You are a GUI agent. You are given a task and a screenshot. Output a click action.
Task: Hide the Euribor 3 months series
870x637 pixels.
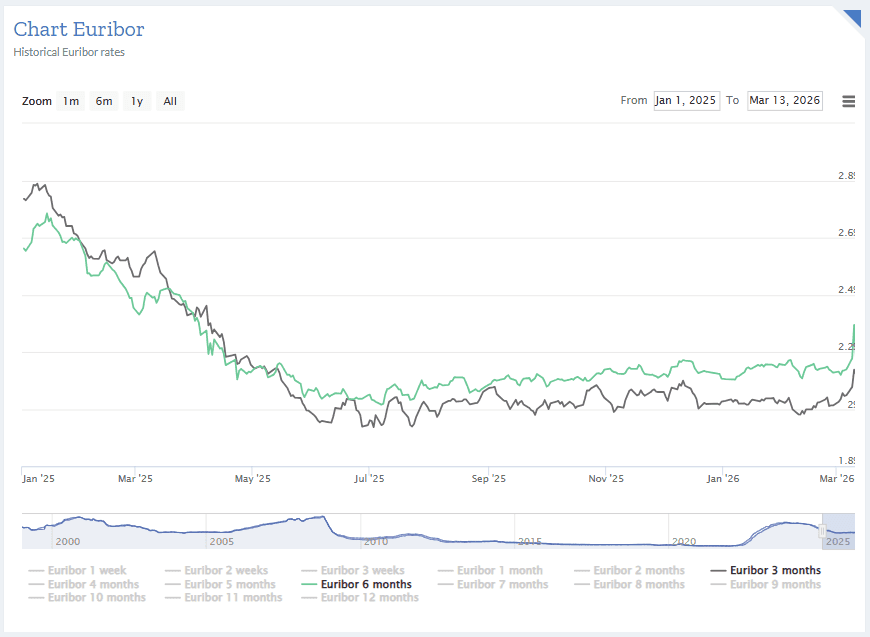coord(775,571)
